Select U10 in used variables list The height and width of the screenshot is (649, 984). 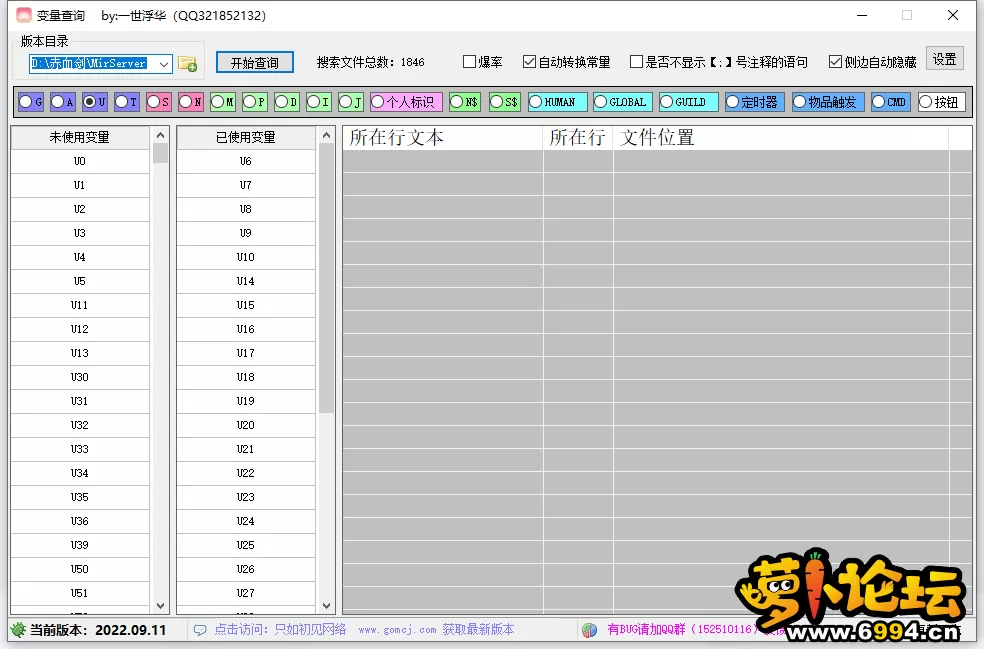(245, 257)
